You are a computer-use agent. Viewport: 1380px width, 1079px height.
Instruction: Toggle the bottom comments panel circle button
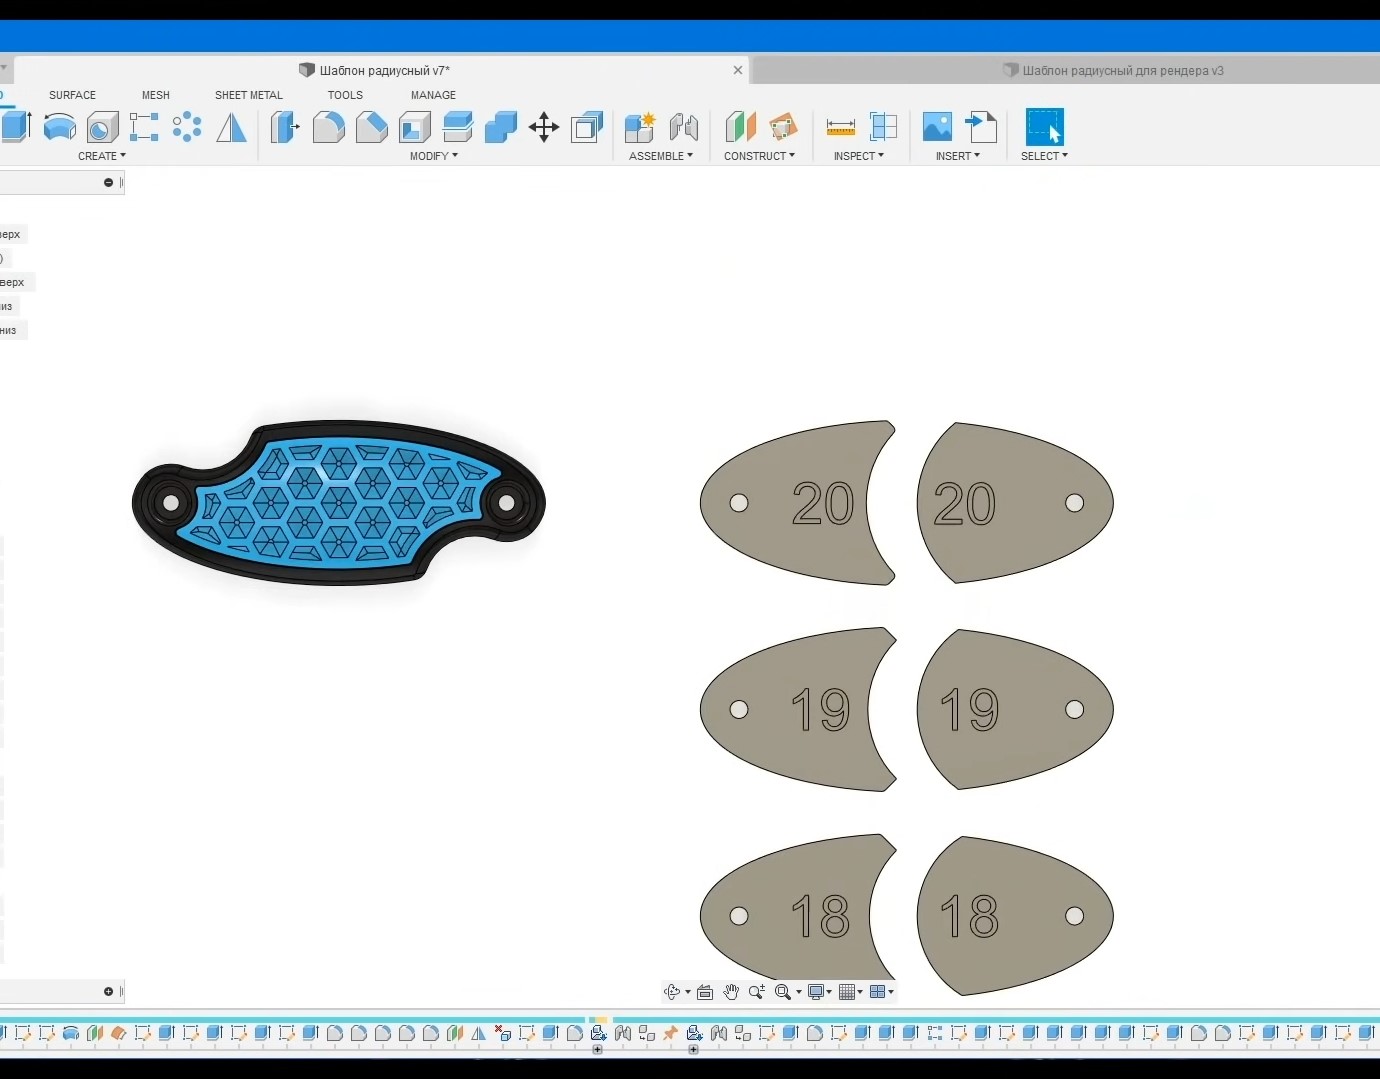click(108, 991)
